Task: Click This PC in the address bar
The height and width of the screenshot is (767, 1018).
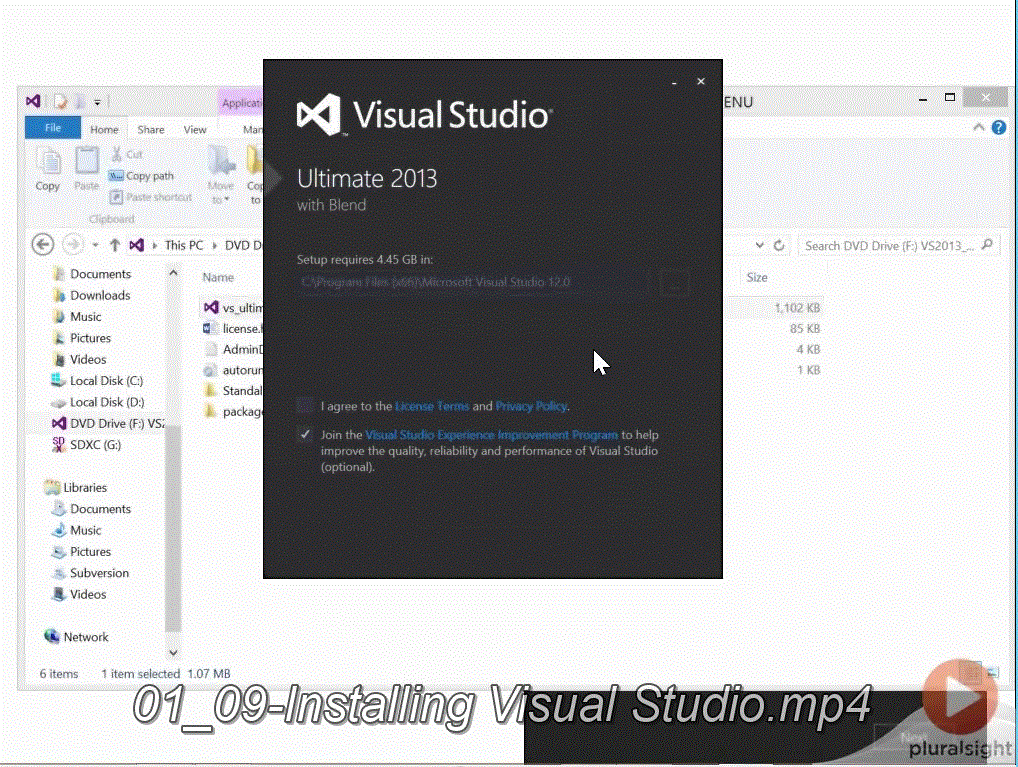Action: pos(184,245)
